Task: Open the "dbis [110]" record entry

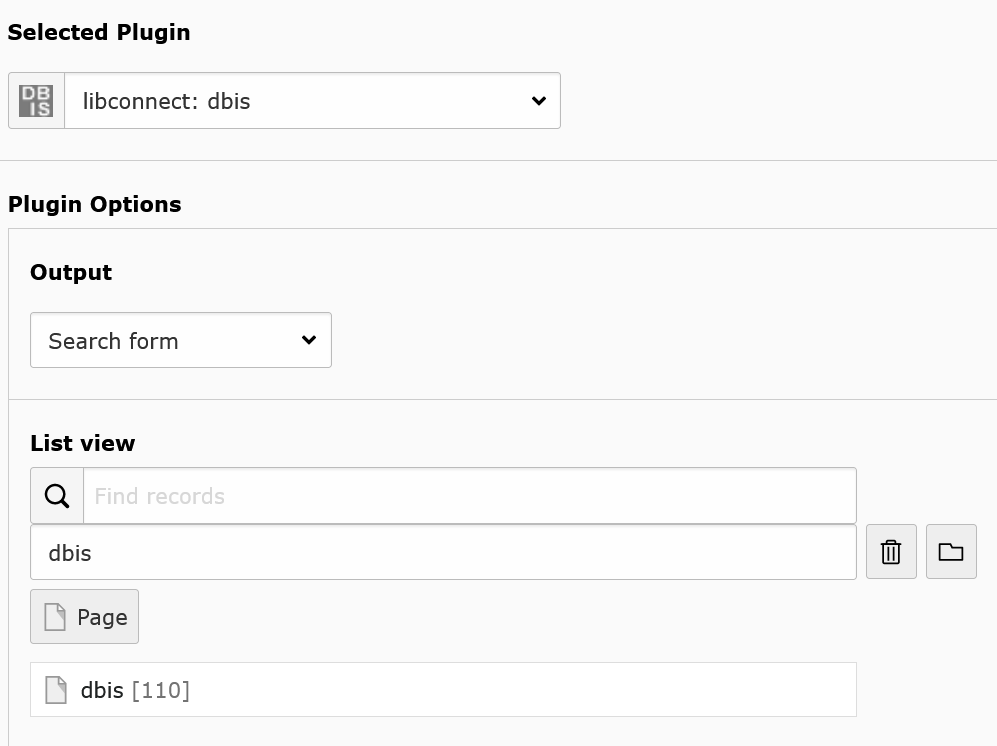Action: click(103, 690)
